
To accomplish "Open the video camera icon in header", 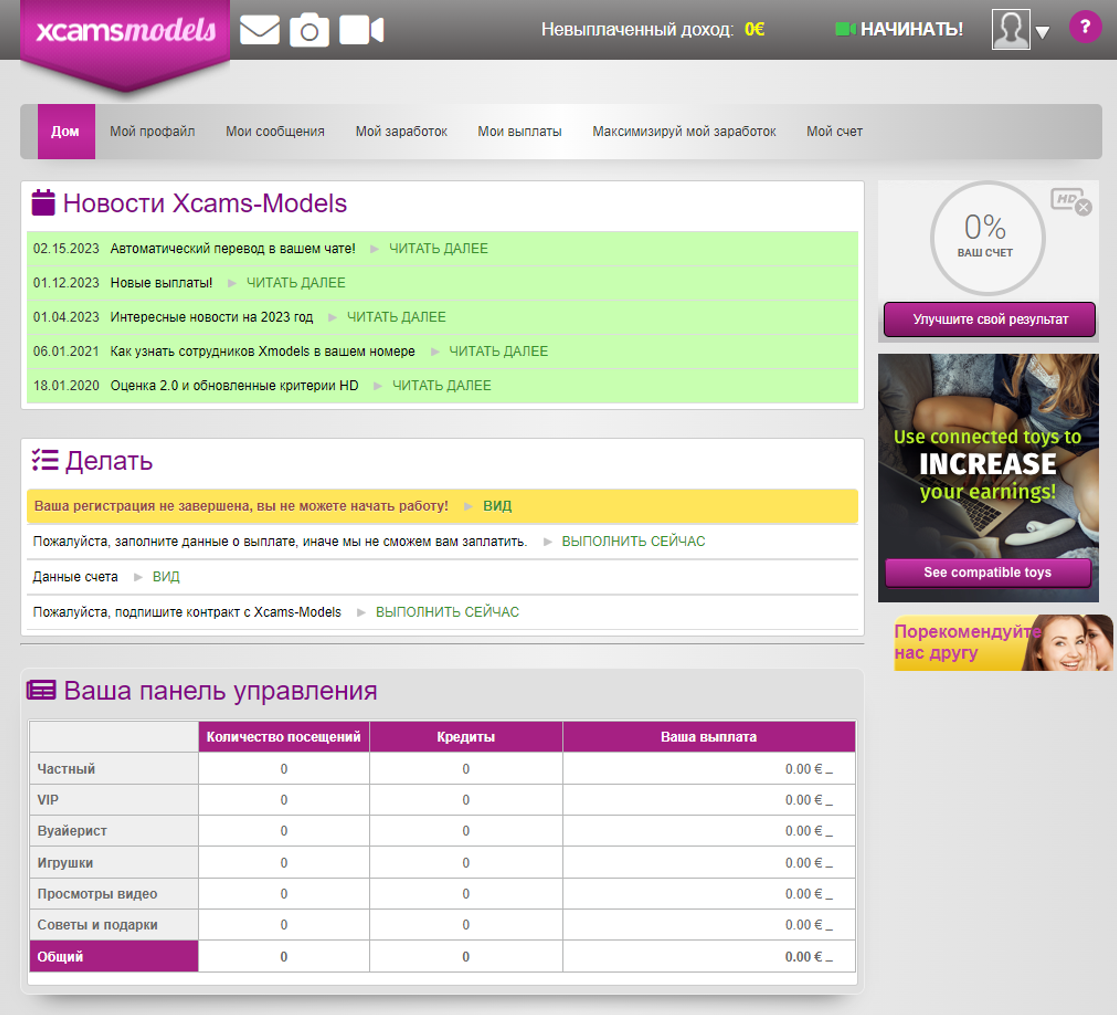I will (x=361, y=31).
